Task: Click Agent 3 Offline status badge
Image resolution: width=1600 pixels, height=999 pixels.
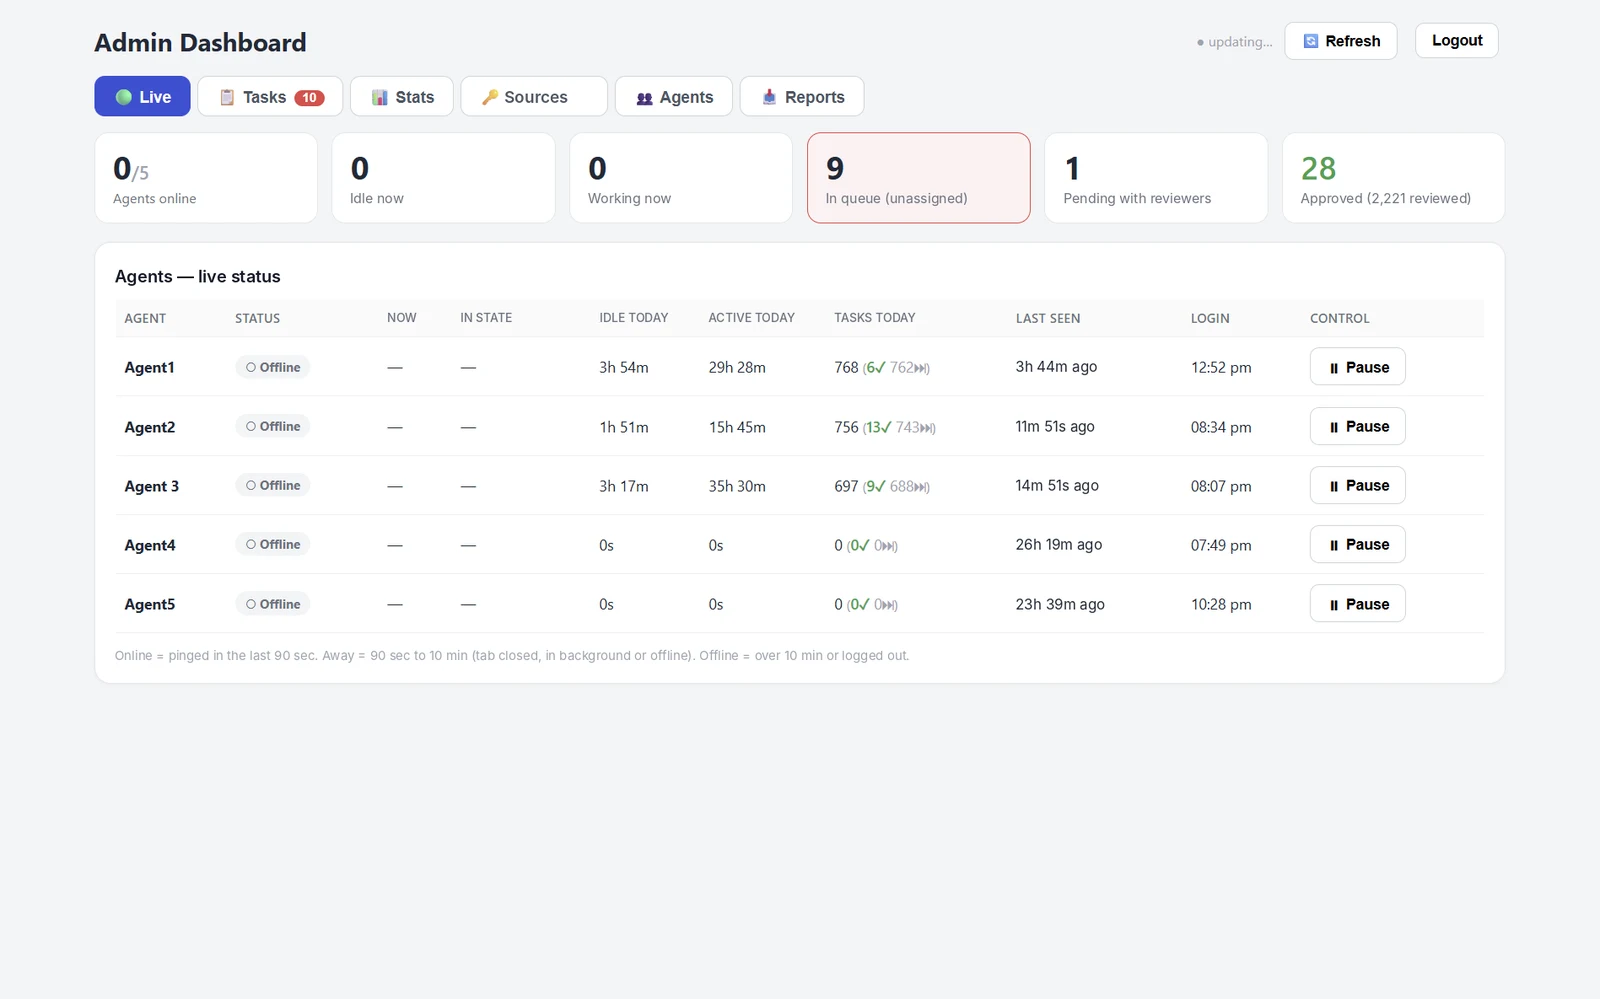Action: click(x=273, y=485)
